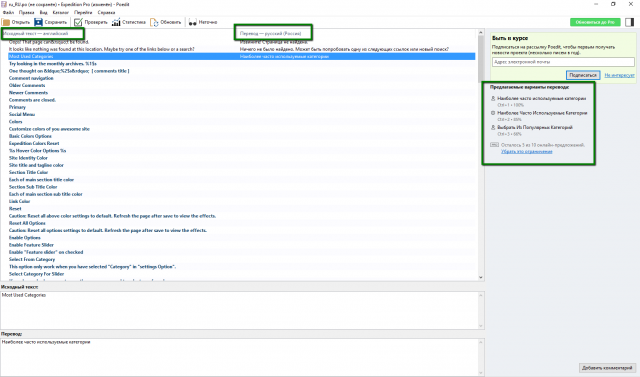Open the Справка menu
640x377 pixels.
pyautogui.click(x=106, y=12)
